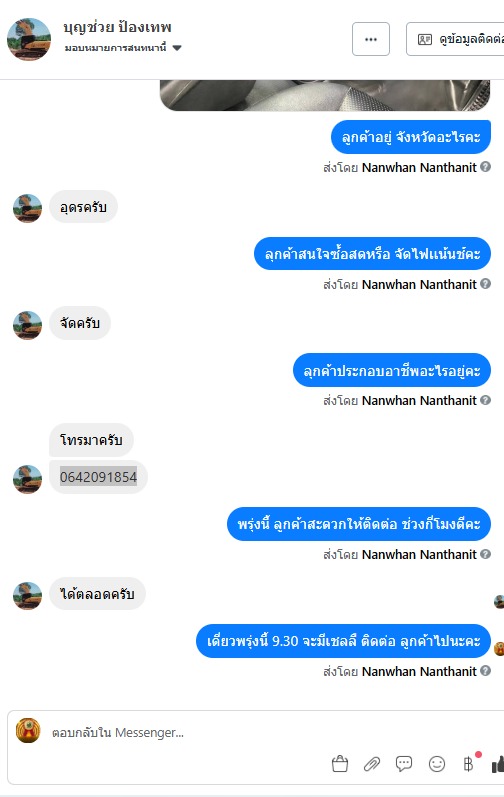Click help icon beside first Nanwhan Nanthanit label

click(x=485, y=167)
